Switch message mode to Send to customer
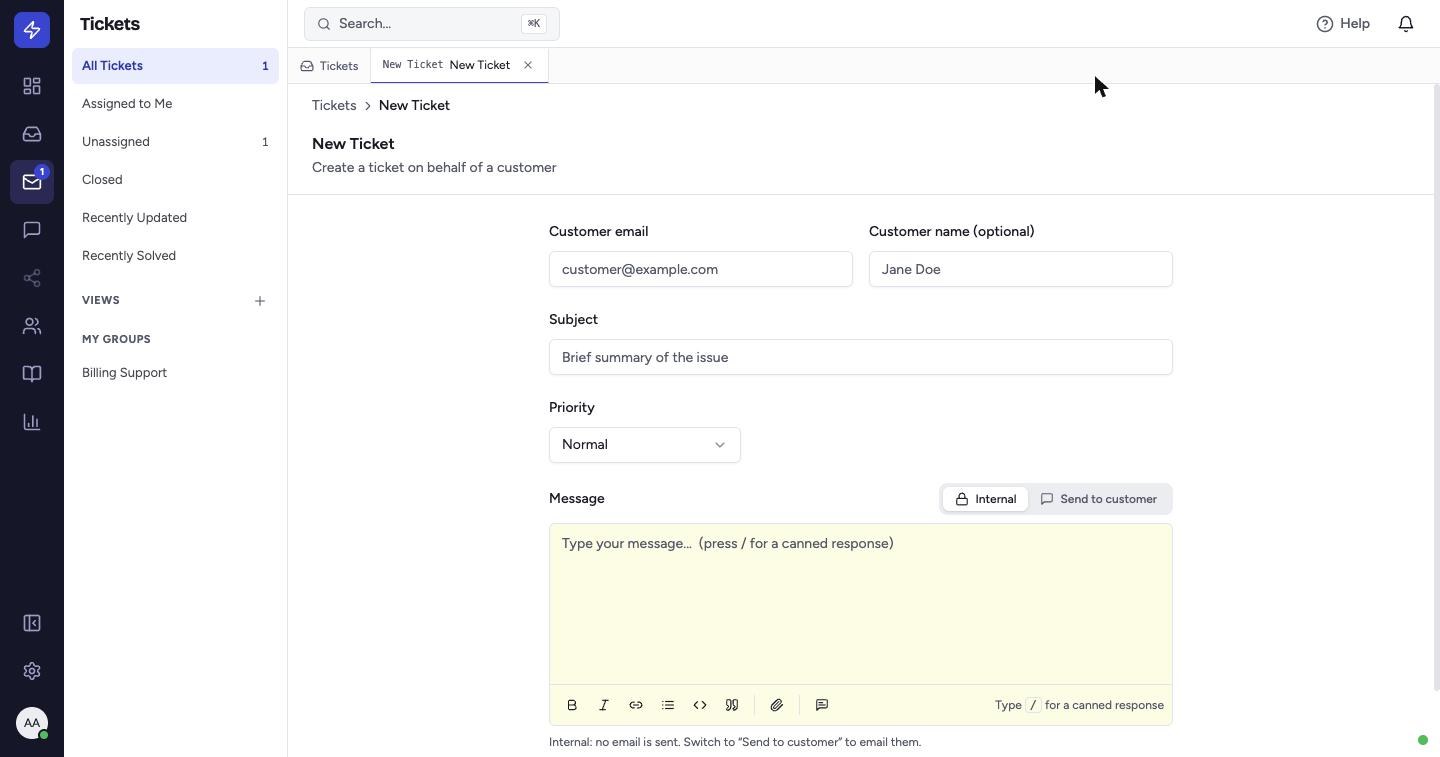Image resolution: width=1440 pixels, height=757 pixels. click(x=1099, y=499)
